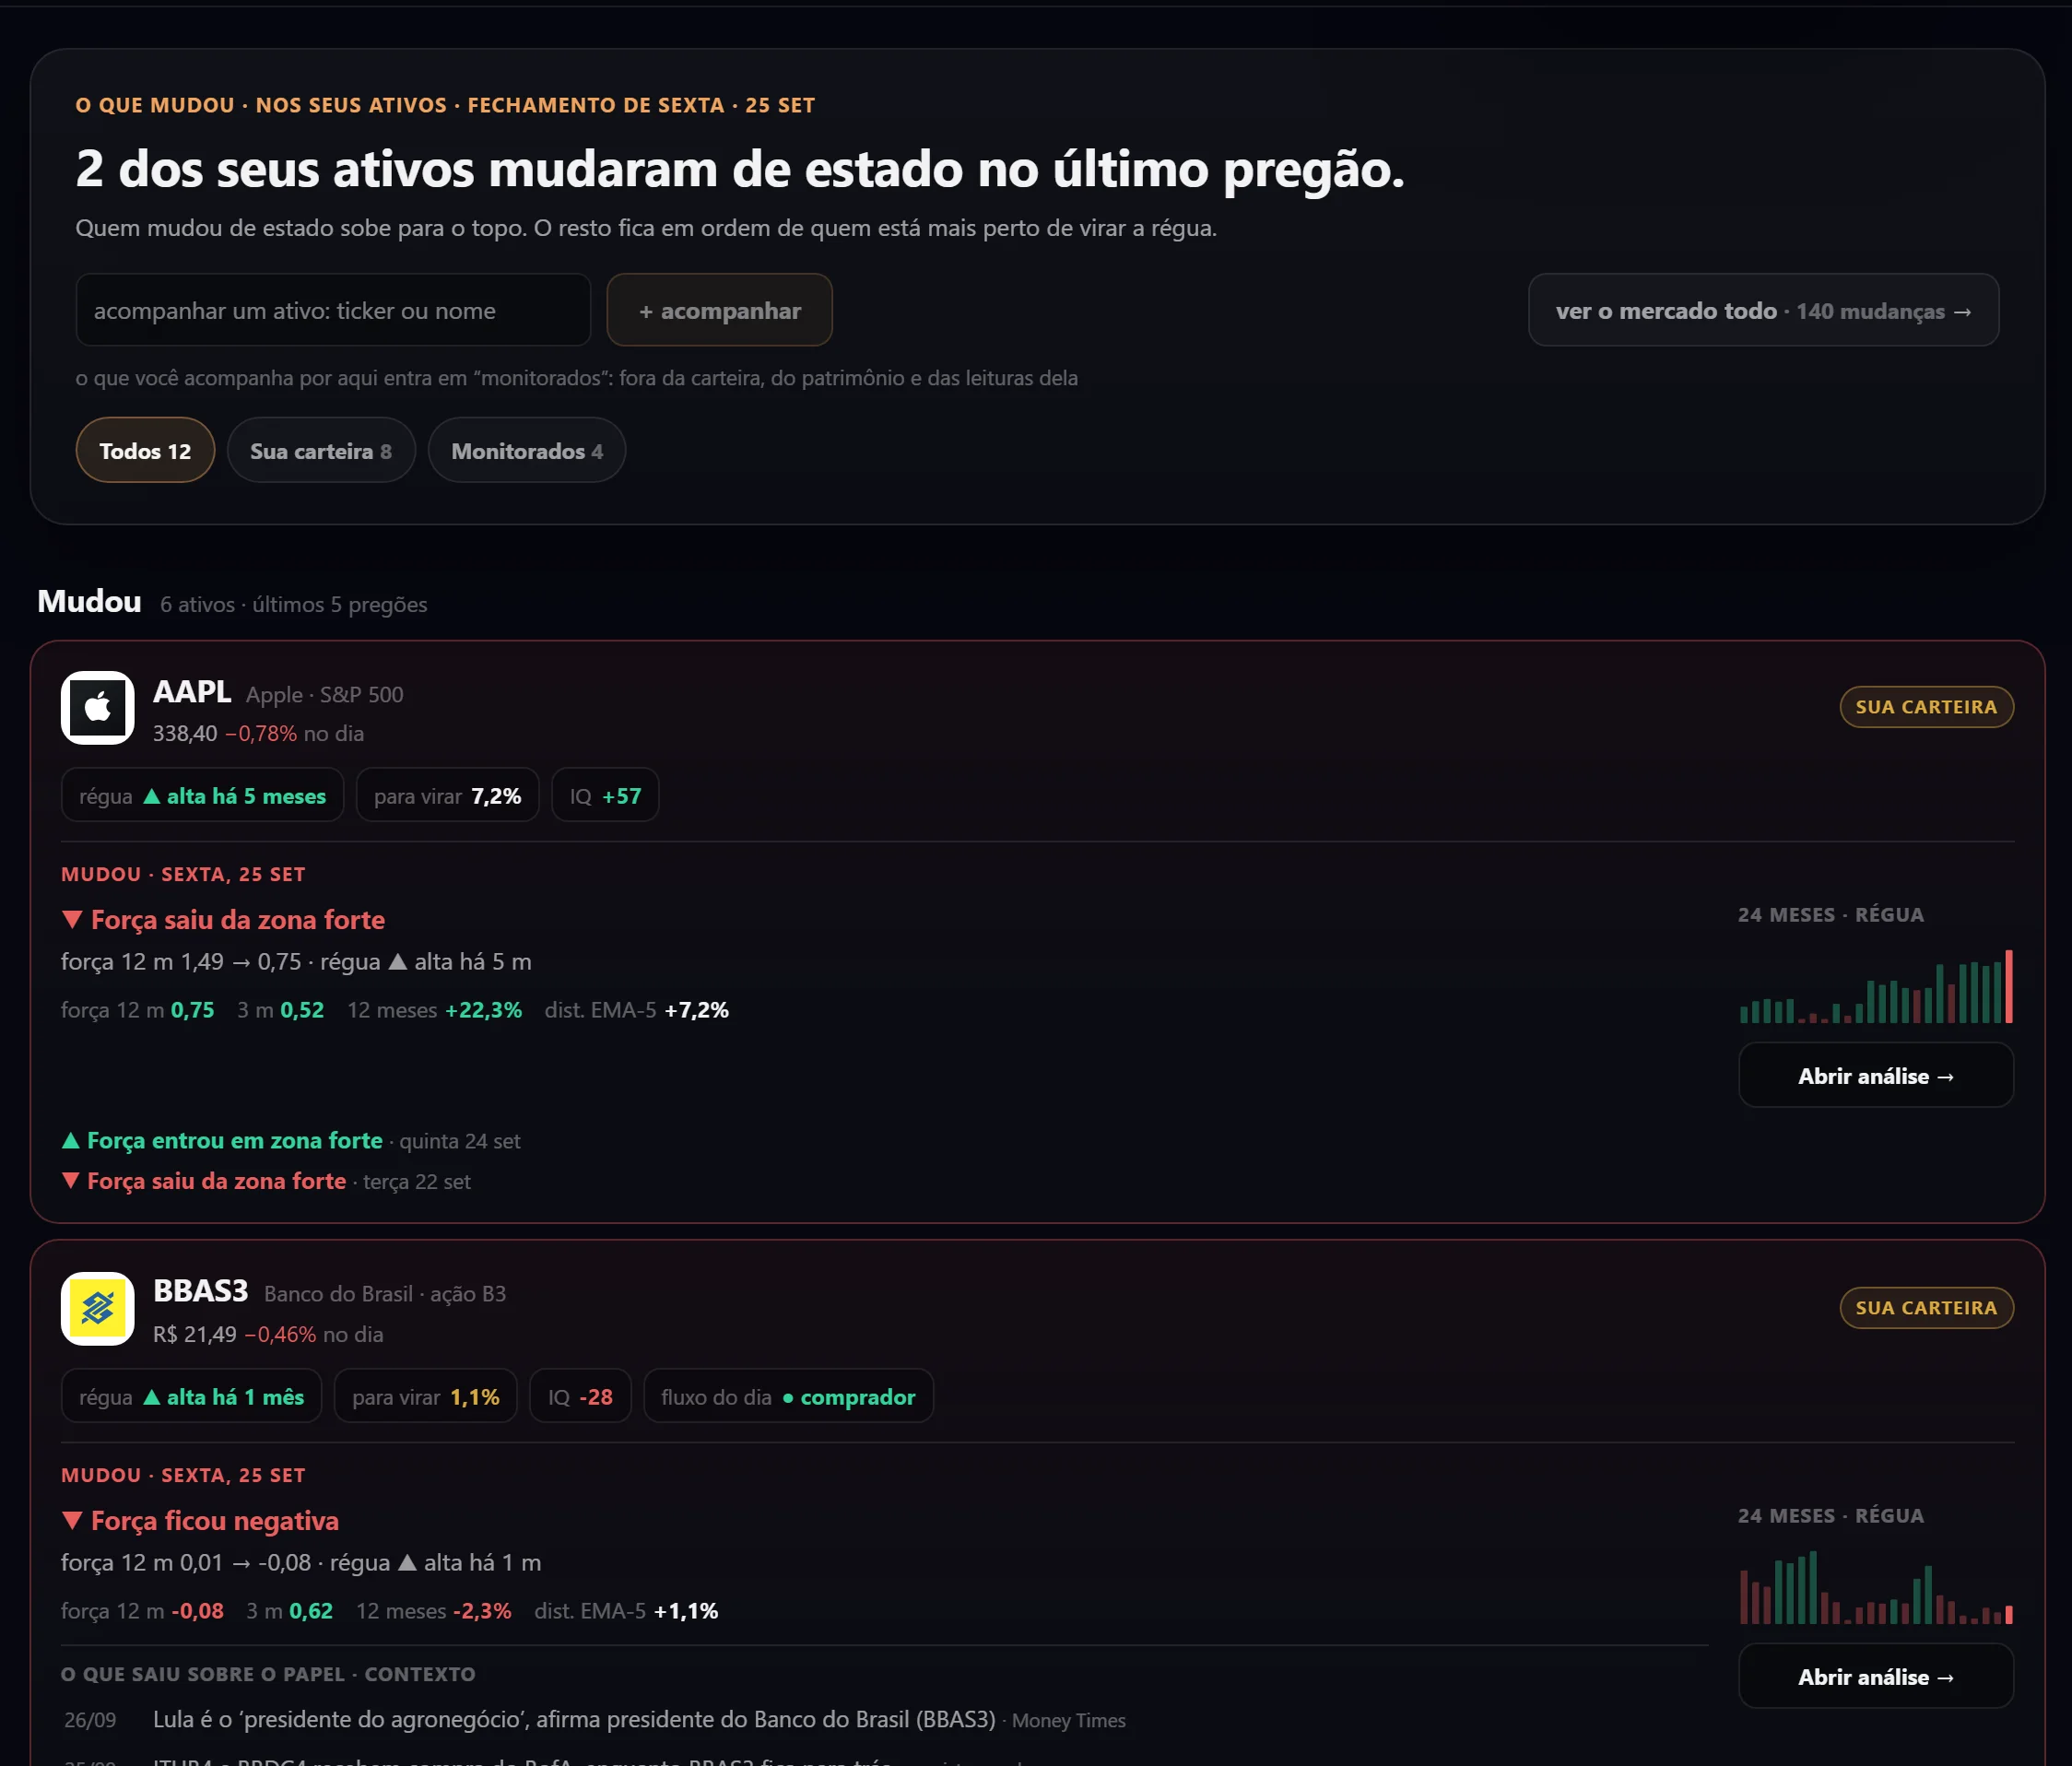Image resolution: width=2072 pixels, height=1766 pixels.
Task: Open 'Abrir análise' on the AAPL card
Action: tap(1876, 1075)
